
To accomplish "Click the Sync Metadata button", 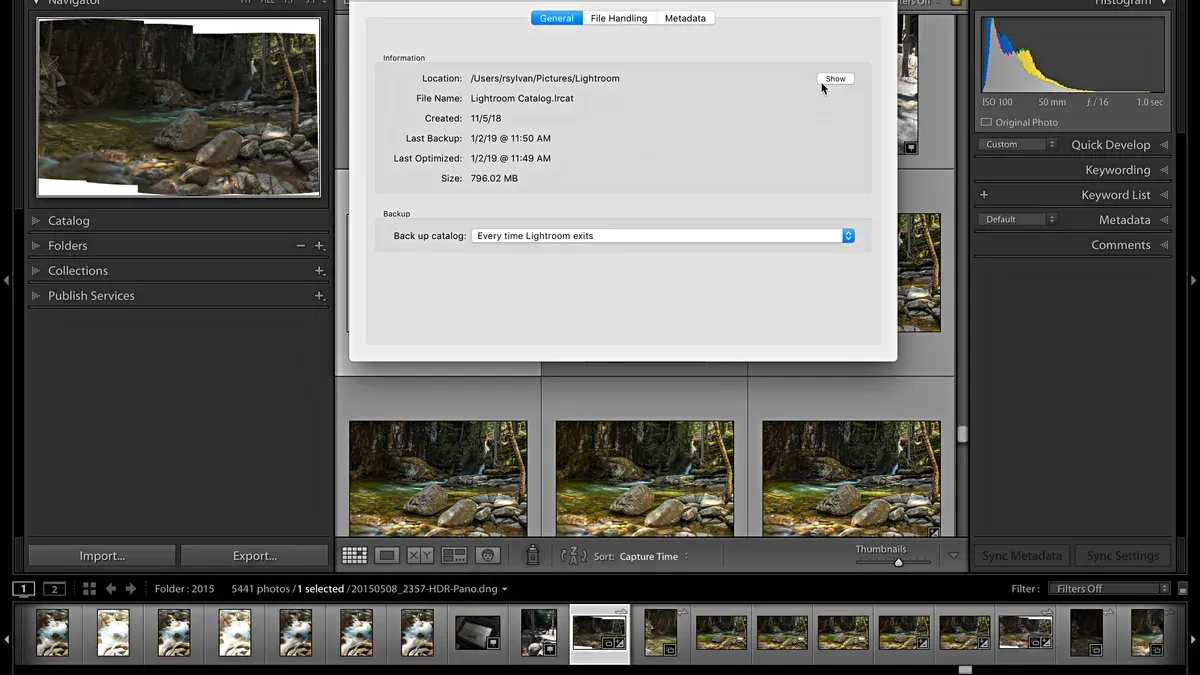I will coord(1022,556).
